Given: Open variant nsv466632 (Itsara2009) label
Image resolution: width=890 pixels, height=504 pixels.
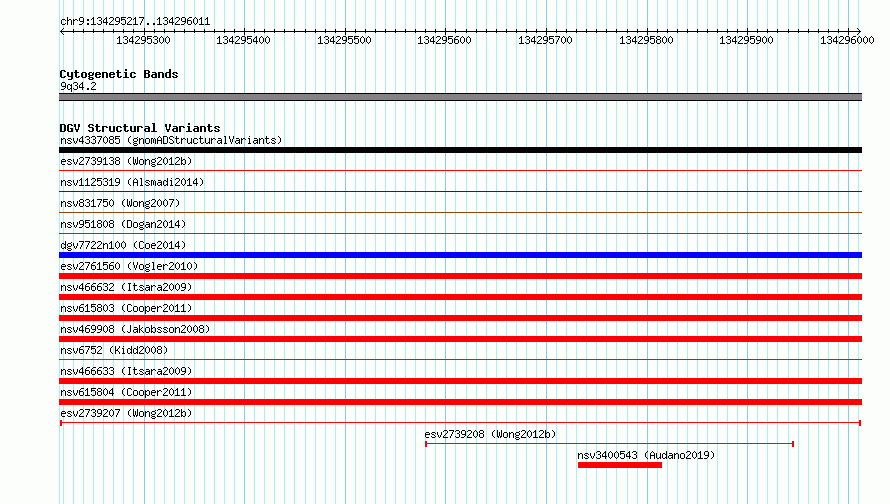Looking at the screenshot, I should pyautogui.click(x=126, y=287).
